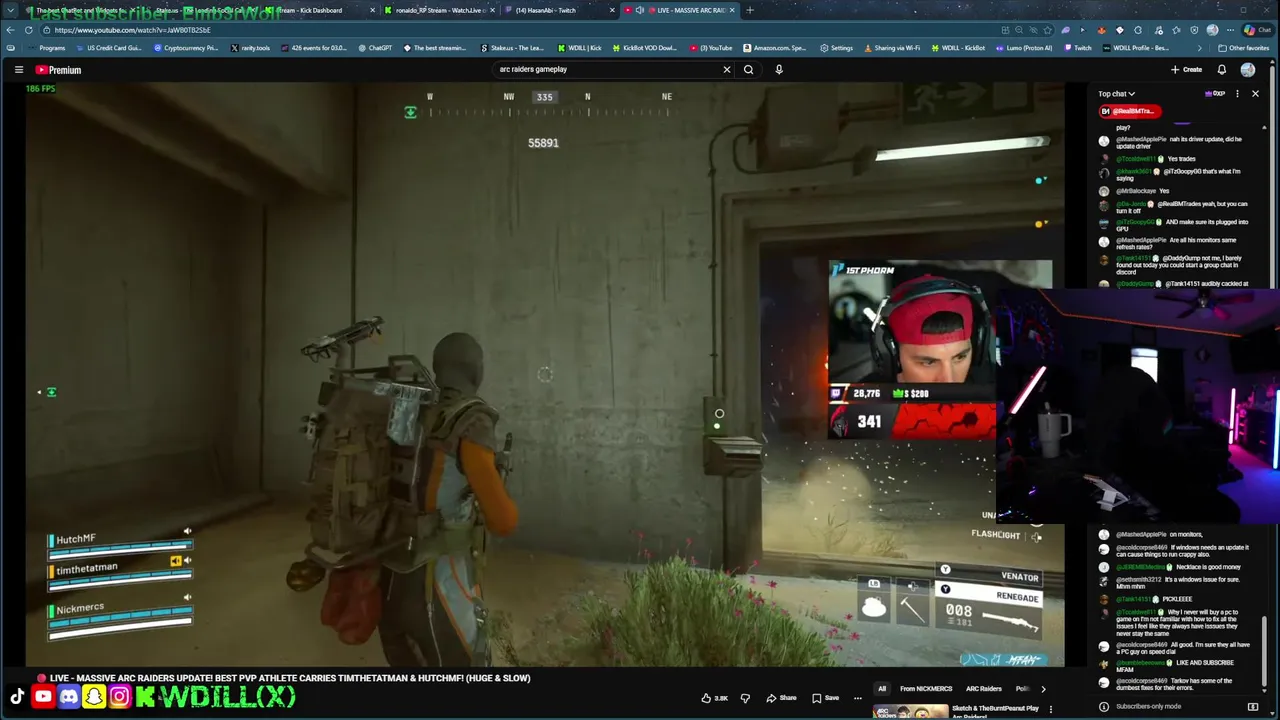Open a new browser tab
The width and height of the screenshot is (1280, 720).
click(x=750, y=10)
